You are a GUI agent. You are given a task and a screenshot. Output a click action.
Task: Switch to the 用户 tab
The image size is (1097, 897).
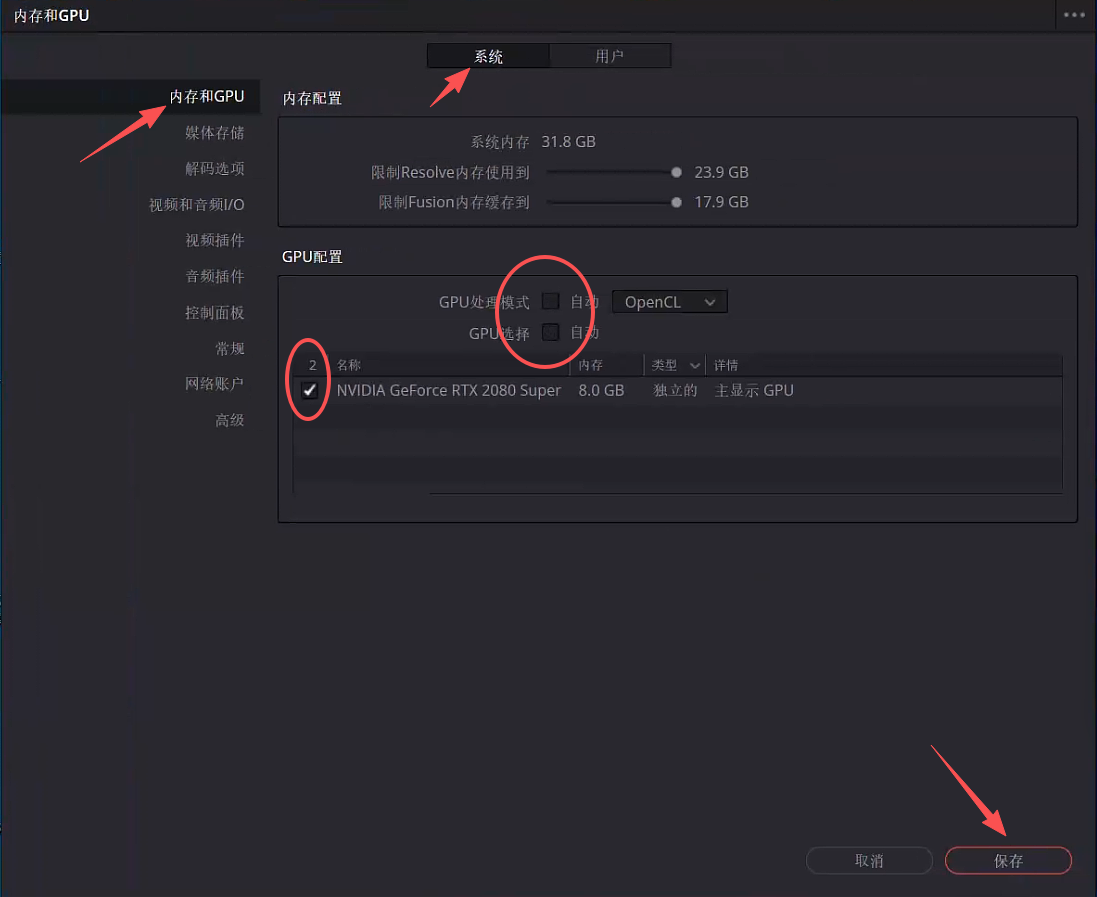click(x=610, y=55)
